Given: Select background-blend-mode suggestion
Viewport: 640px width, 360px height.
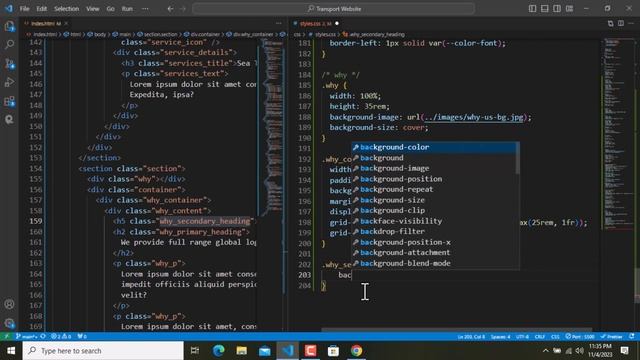Looking at the screenshot, I should pyautogui.click(x=433, y=263).
